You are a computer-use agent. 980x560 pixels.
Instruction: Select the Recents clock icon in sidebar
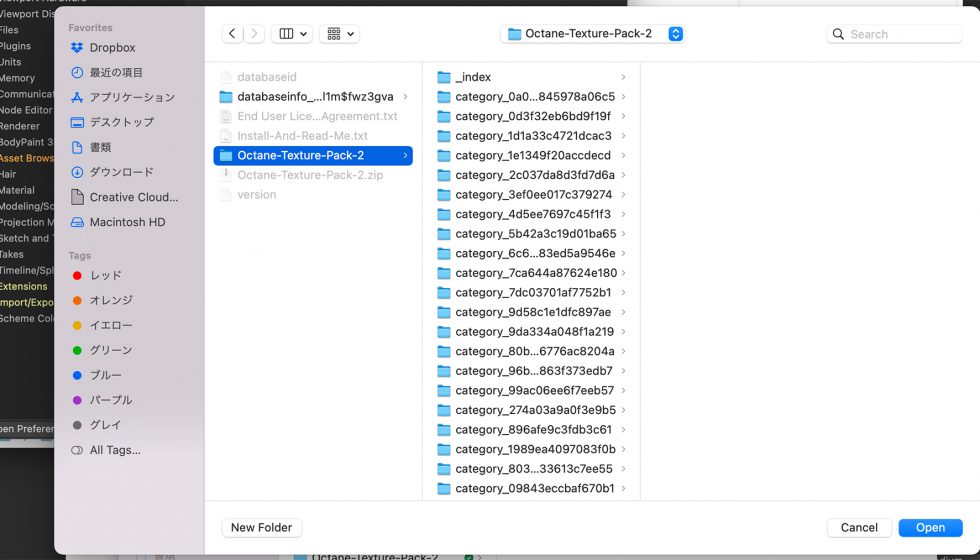pos(77,73)
